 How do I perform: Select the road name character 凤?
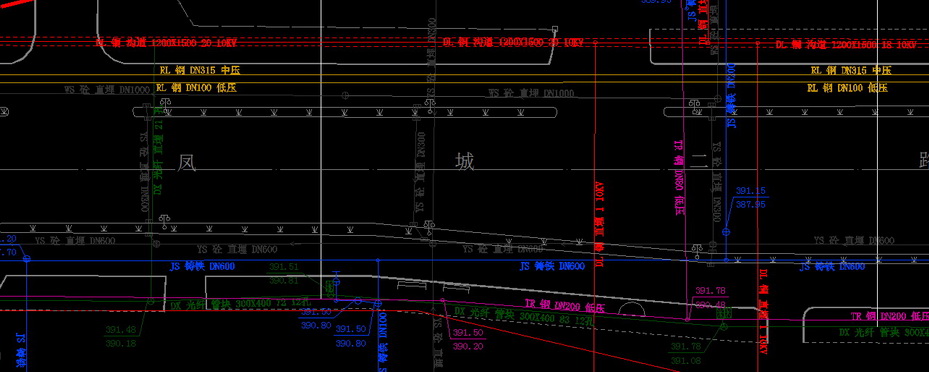point(187,162)
